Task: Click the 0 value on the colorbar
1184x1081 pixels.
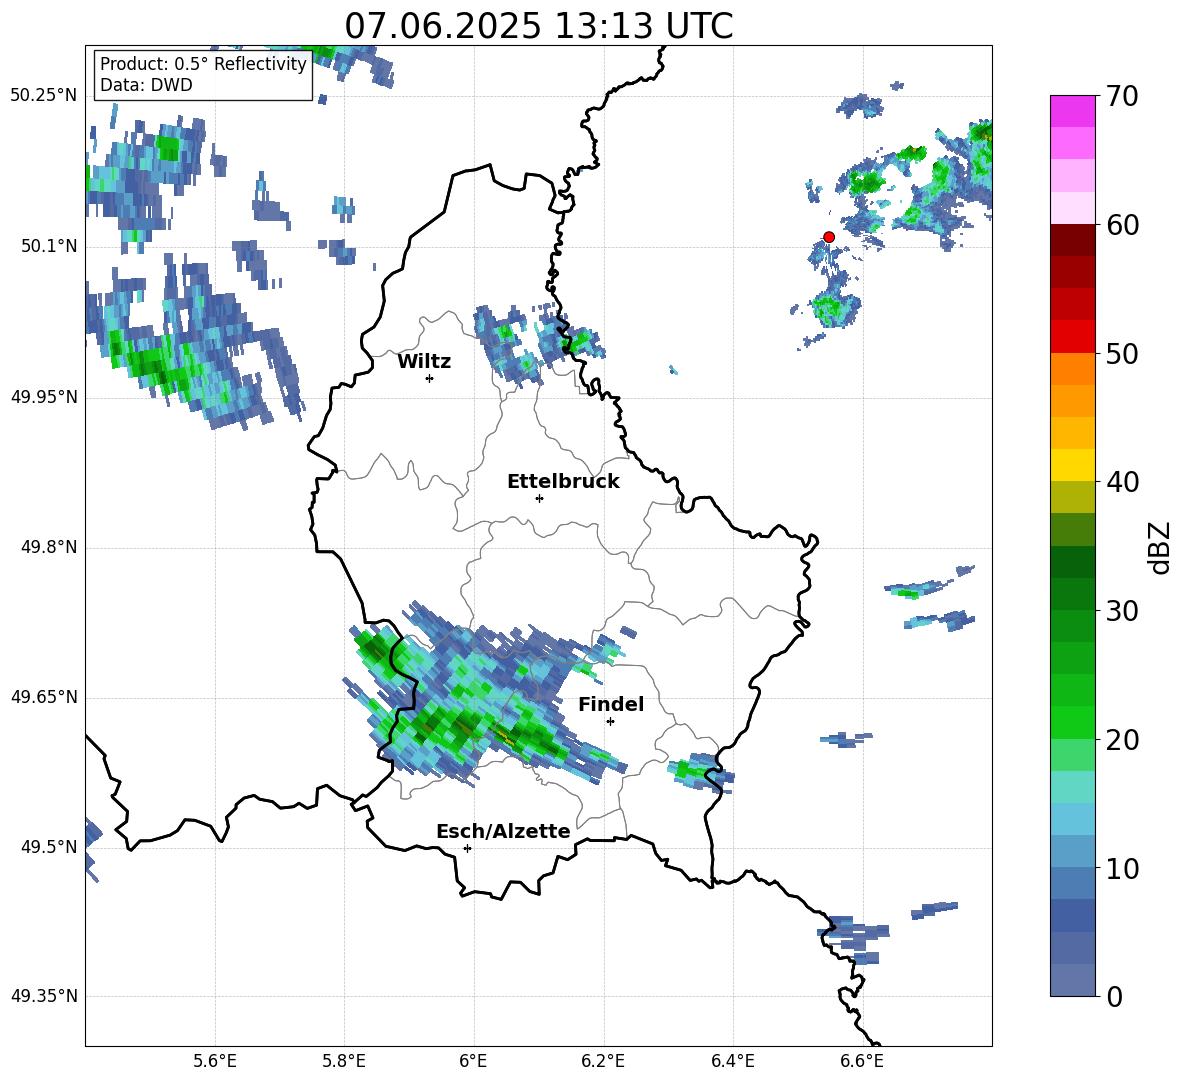Action: (x=1114, y=996)
